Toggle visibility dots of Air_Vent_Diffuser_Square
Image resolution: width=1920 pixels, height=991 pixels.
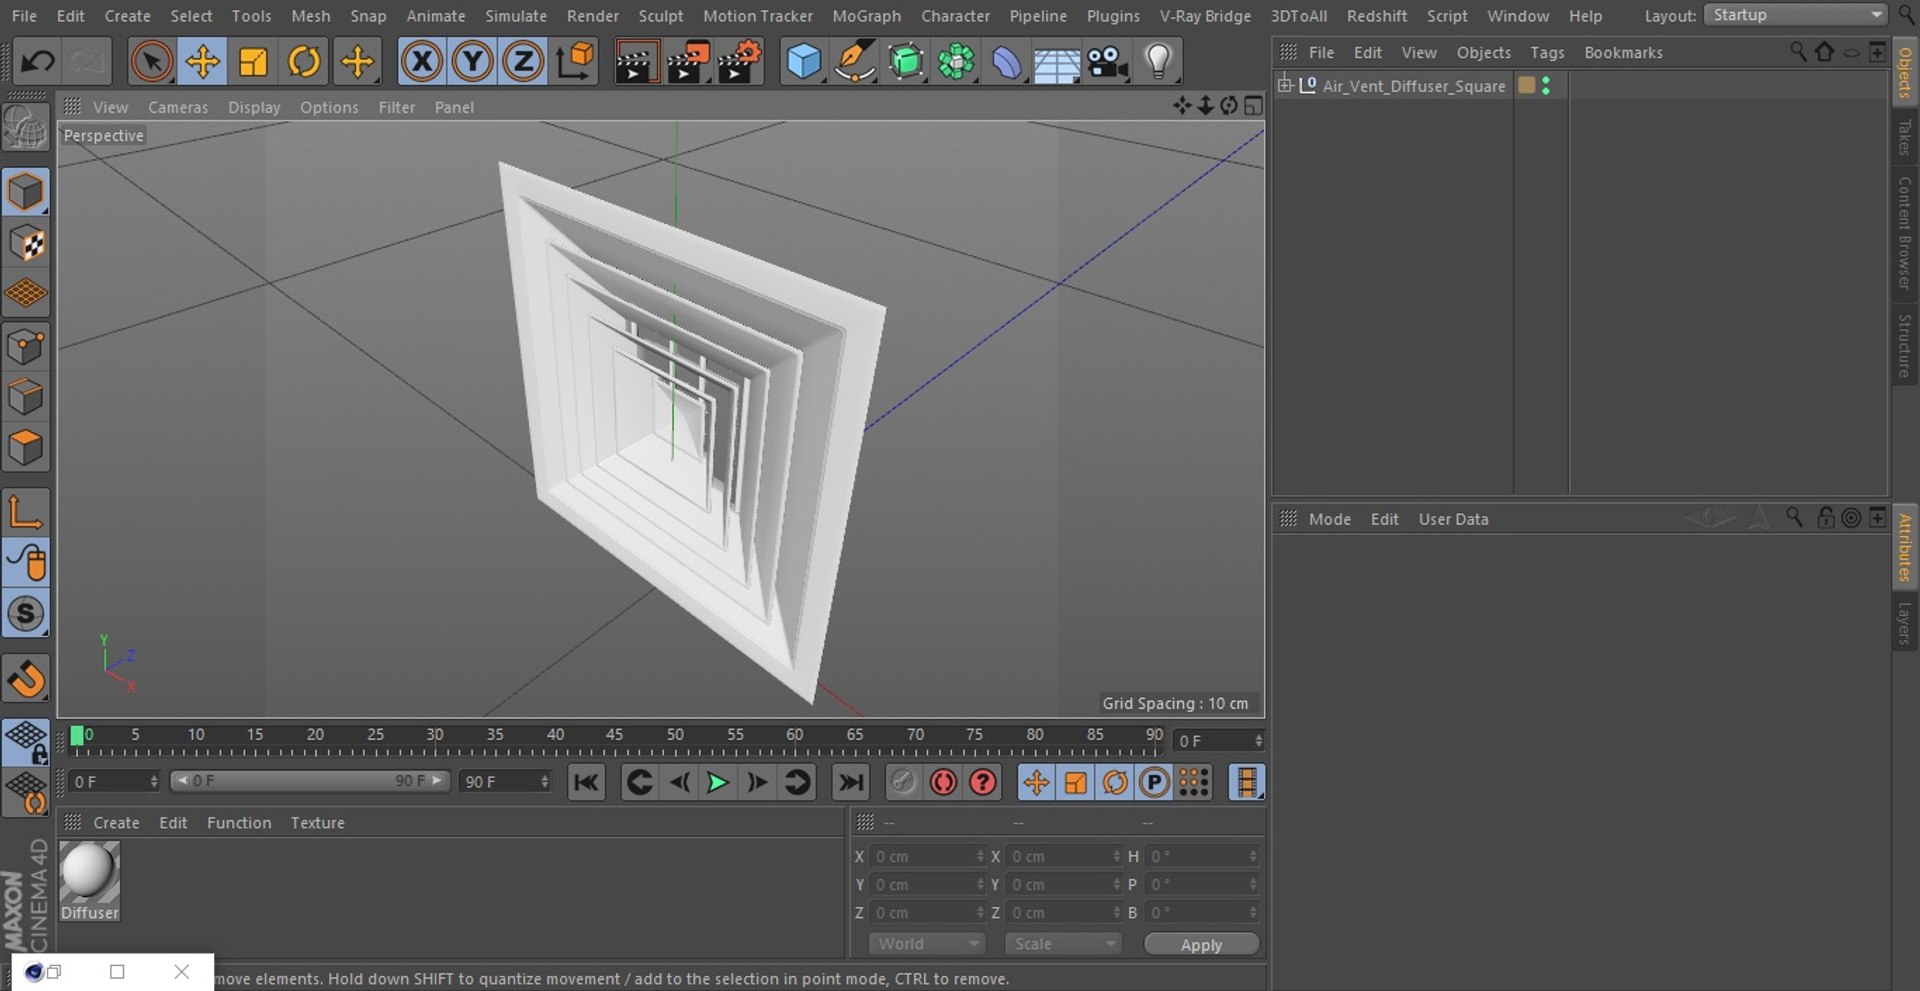(1546, 86)
